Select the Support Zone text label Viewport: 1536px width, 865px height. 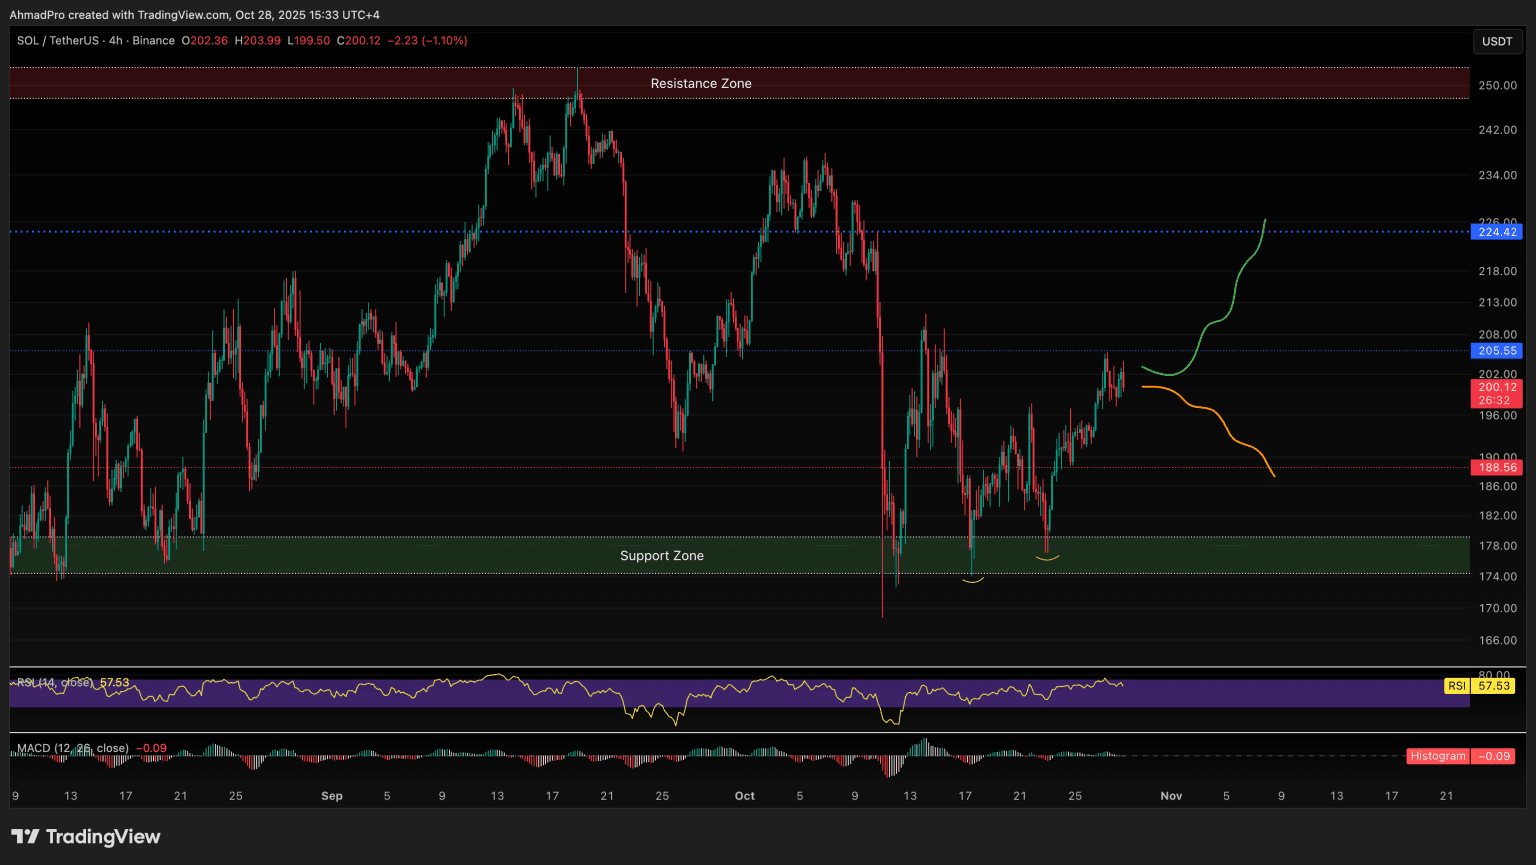(661, 556)
